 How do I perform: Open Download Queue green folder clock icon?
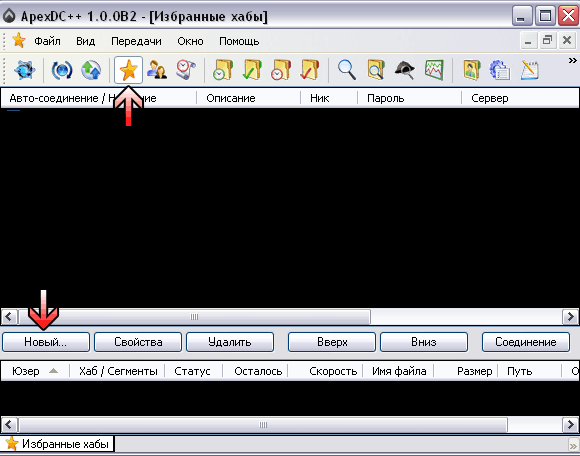pyautogui.click(x=223, y=70)
